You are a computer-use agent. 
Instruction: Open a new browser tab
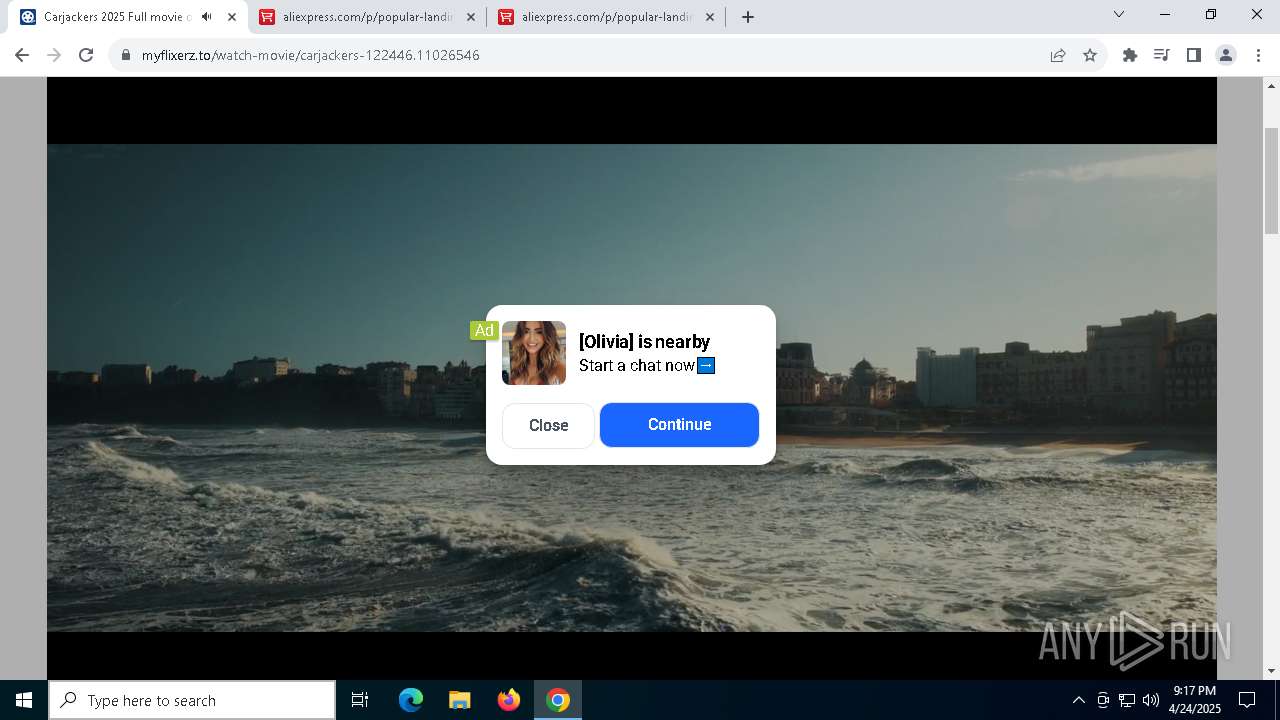[x=748, y=17]
